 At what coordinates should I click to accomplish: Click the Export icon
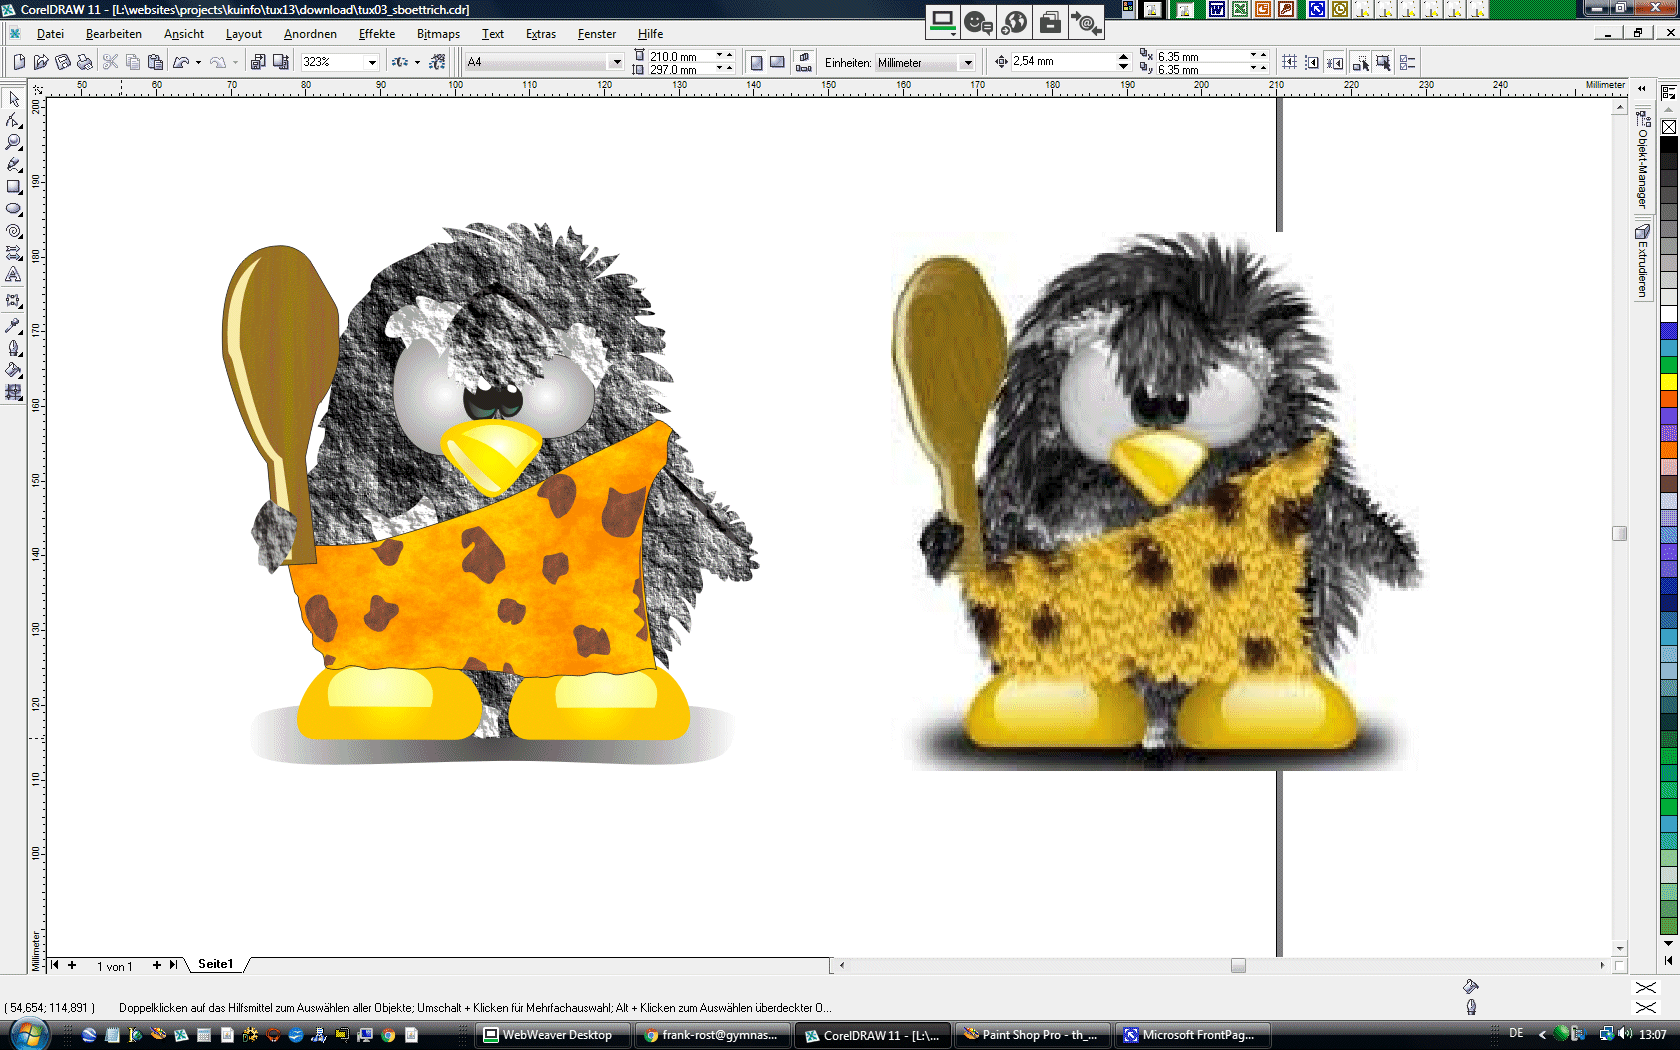point(281,62)
